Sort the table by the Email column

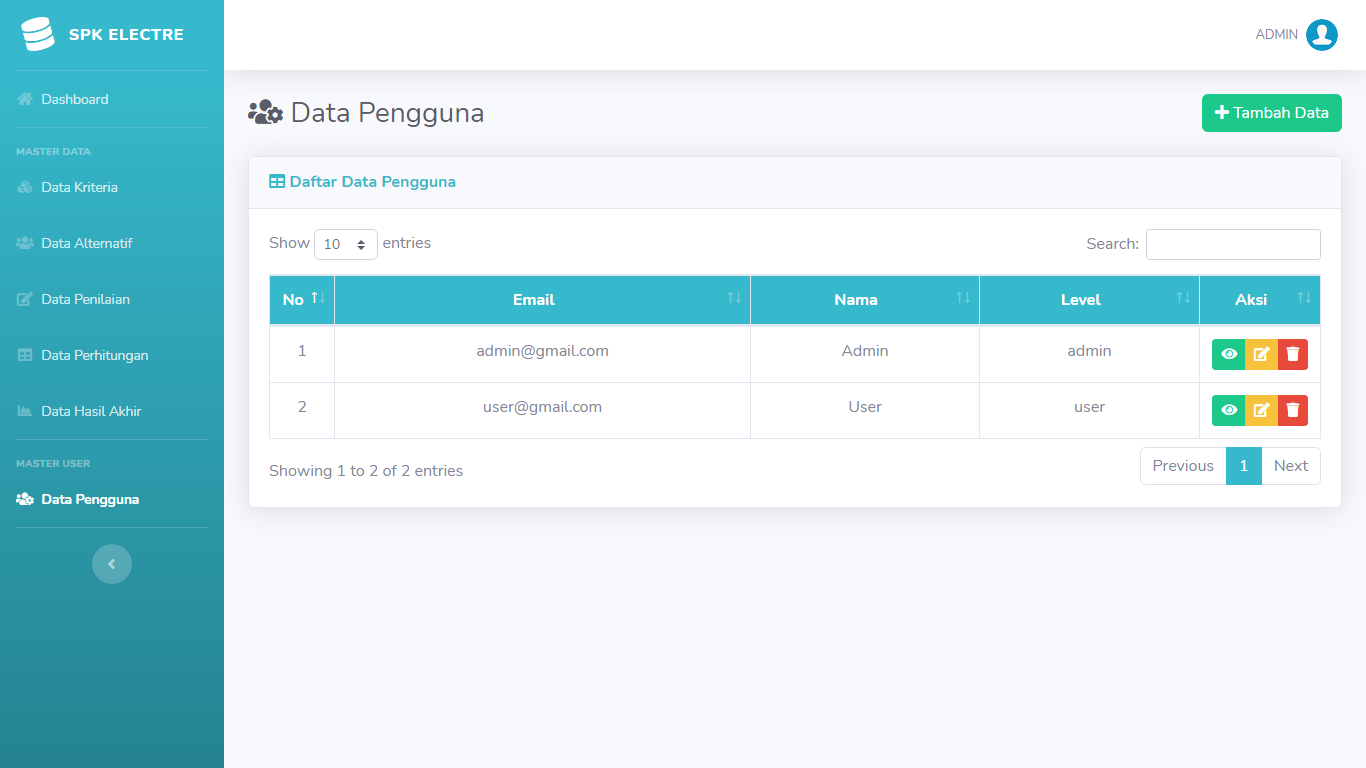coord(542,300)
